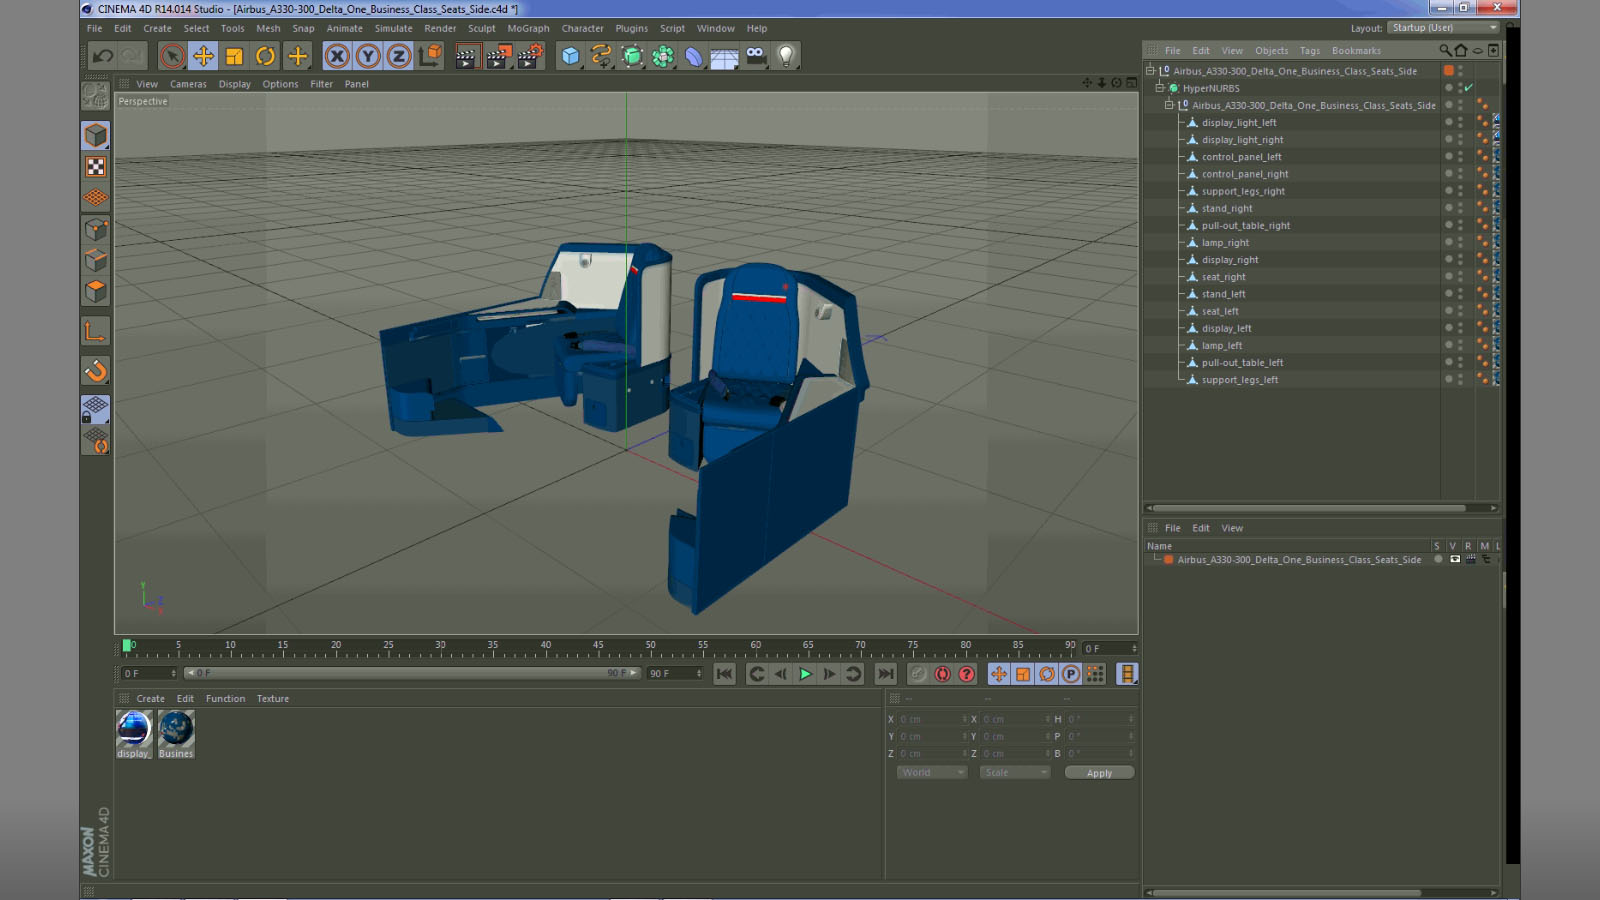Switch to Texture mode

pos(96,167)
